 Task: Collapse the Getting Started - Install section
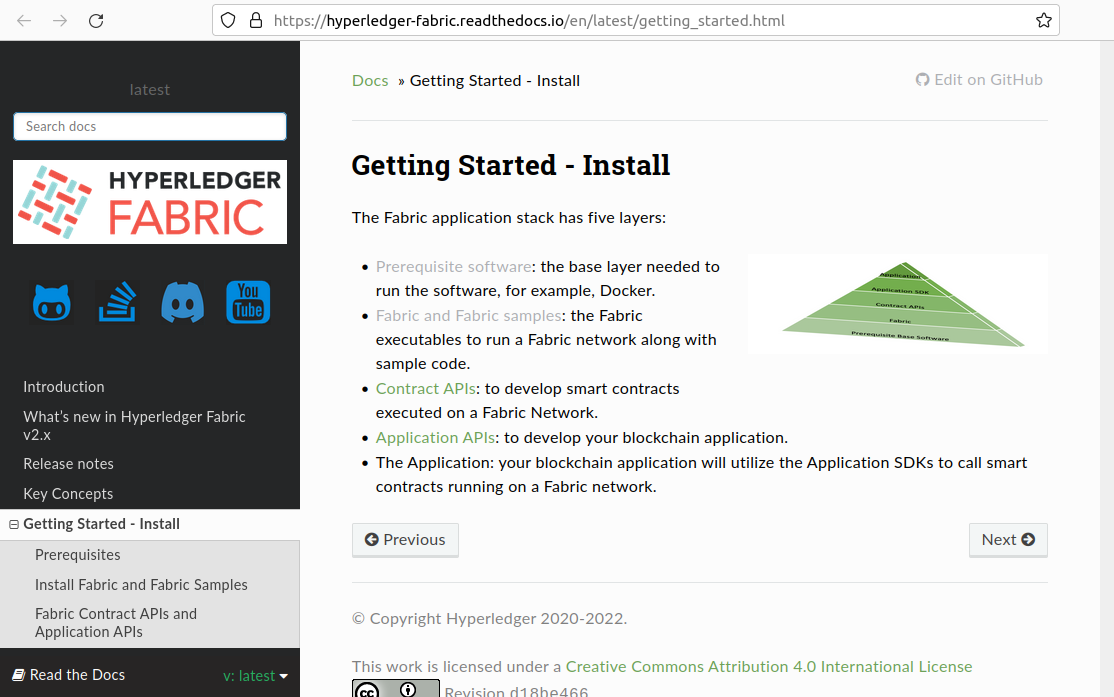pos(13,524)
